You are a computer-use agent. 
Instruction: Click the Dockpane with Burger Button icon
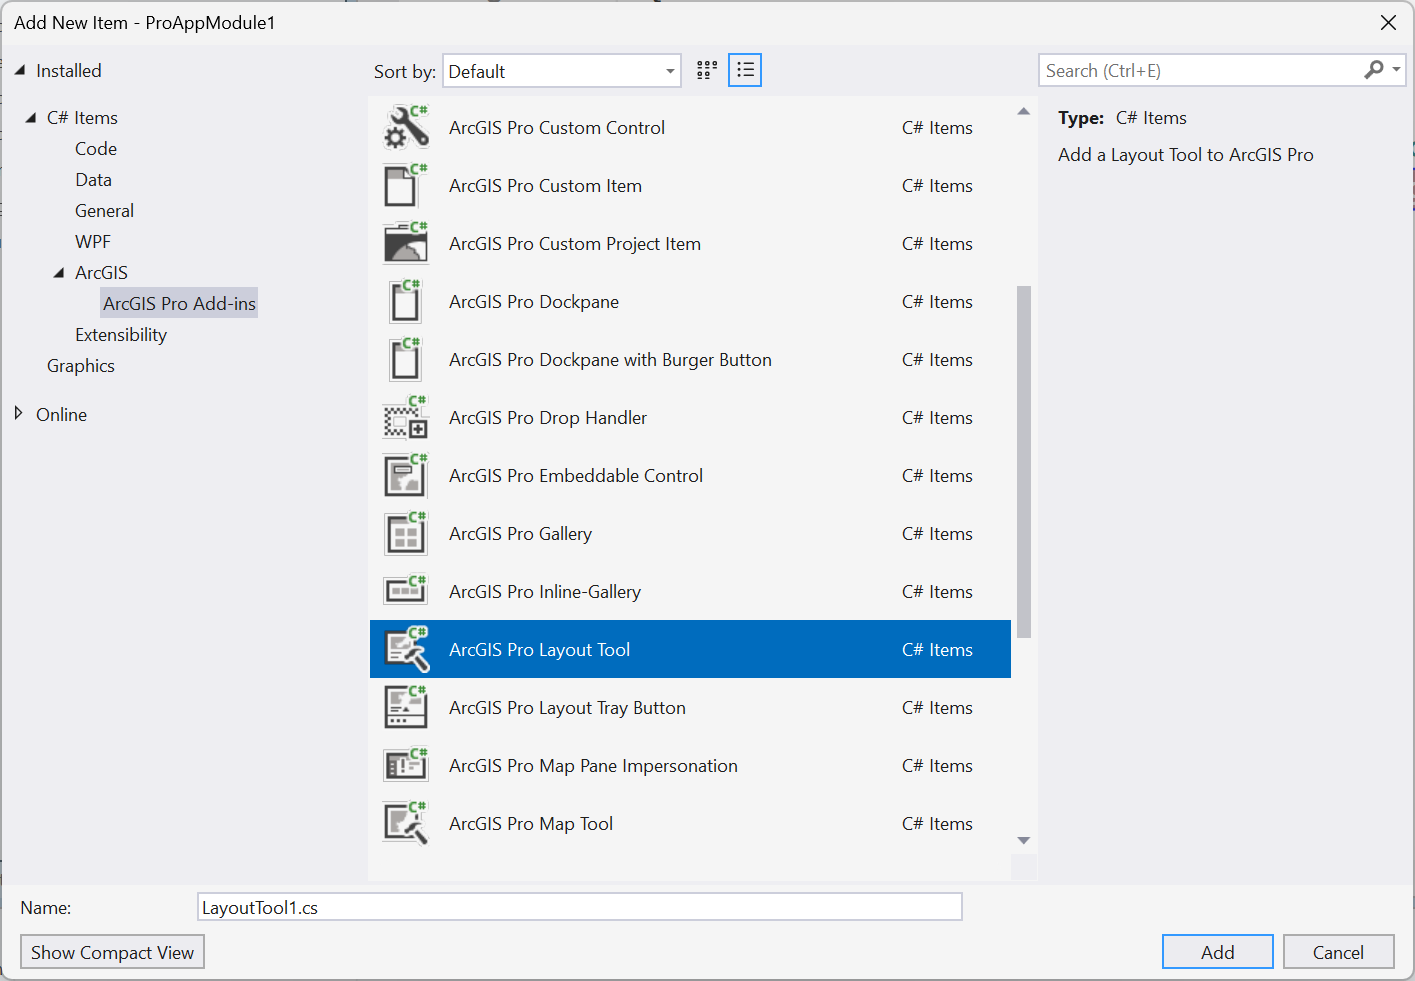(x=406, y=359)
